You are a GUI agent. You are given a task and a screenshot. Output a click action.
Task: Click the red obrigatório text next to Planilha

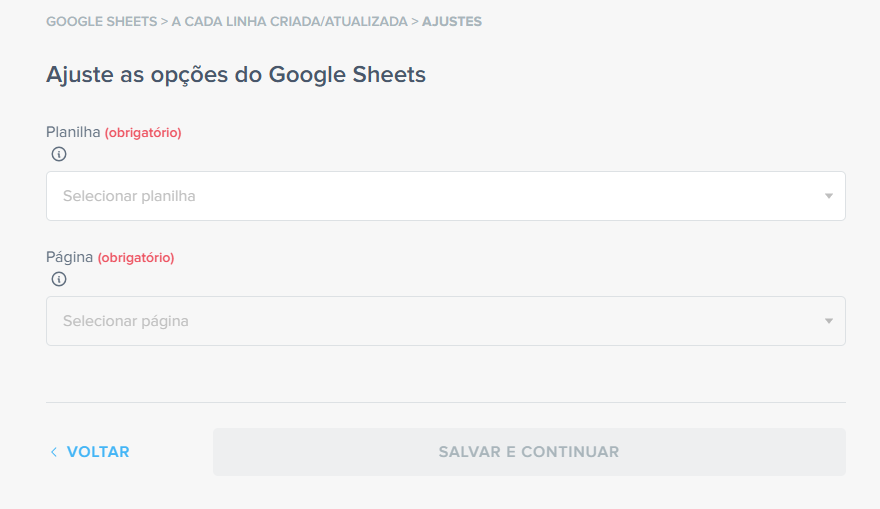click(x=143, y=132)
